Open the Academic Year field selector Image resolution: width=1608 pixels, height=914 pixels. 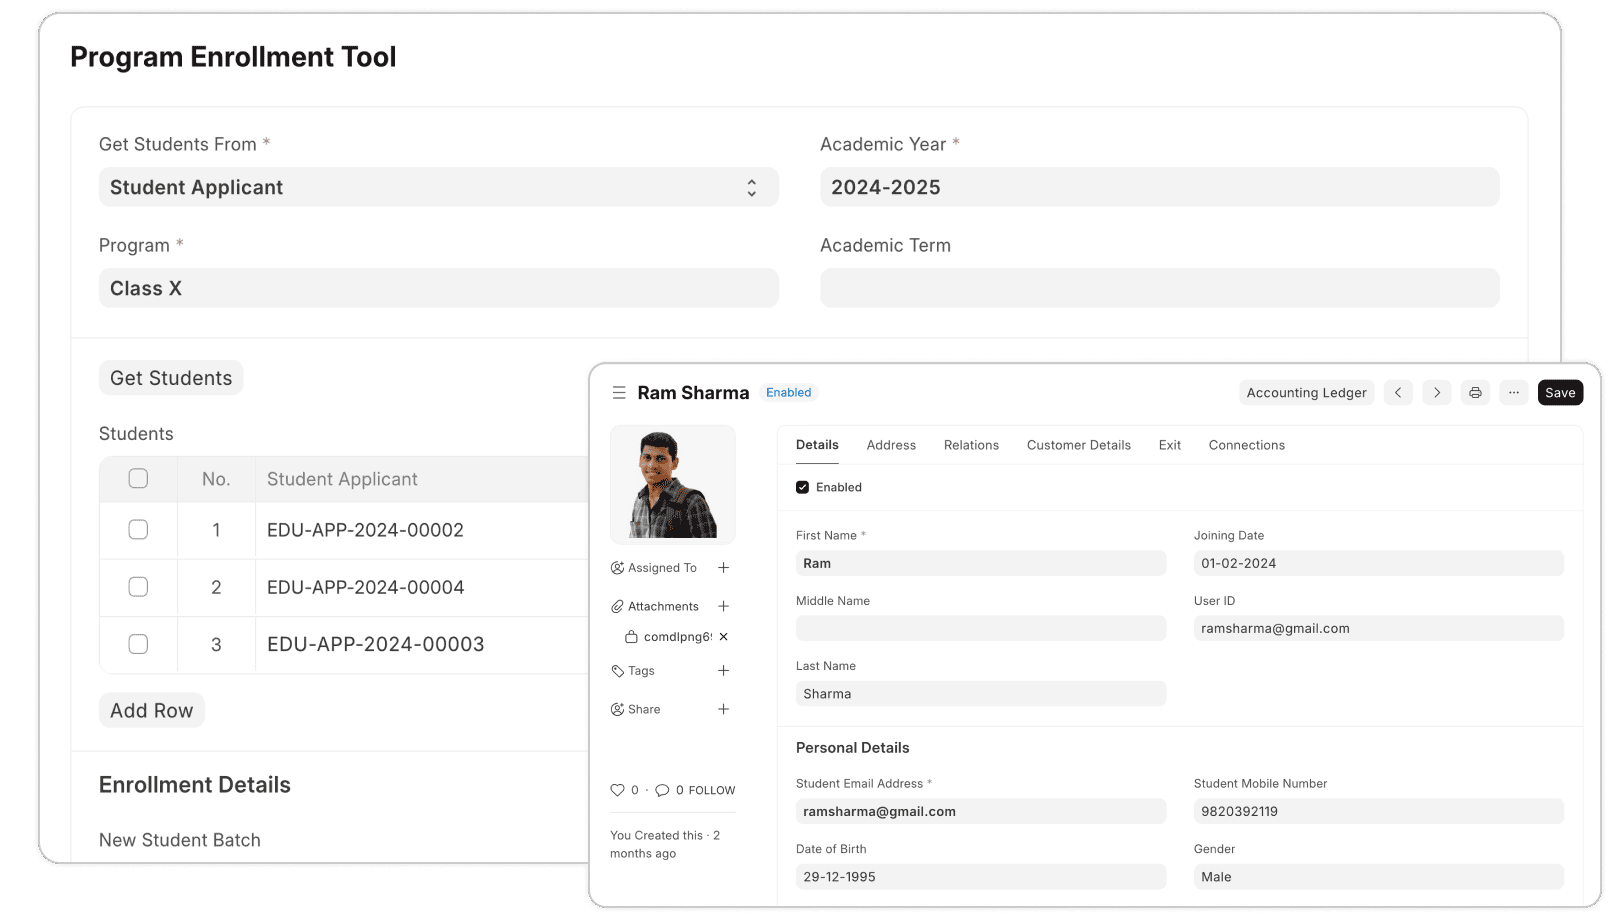[1158, 187]
